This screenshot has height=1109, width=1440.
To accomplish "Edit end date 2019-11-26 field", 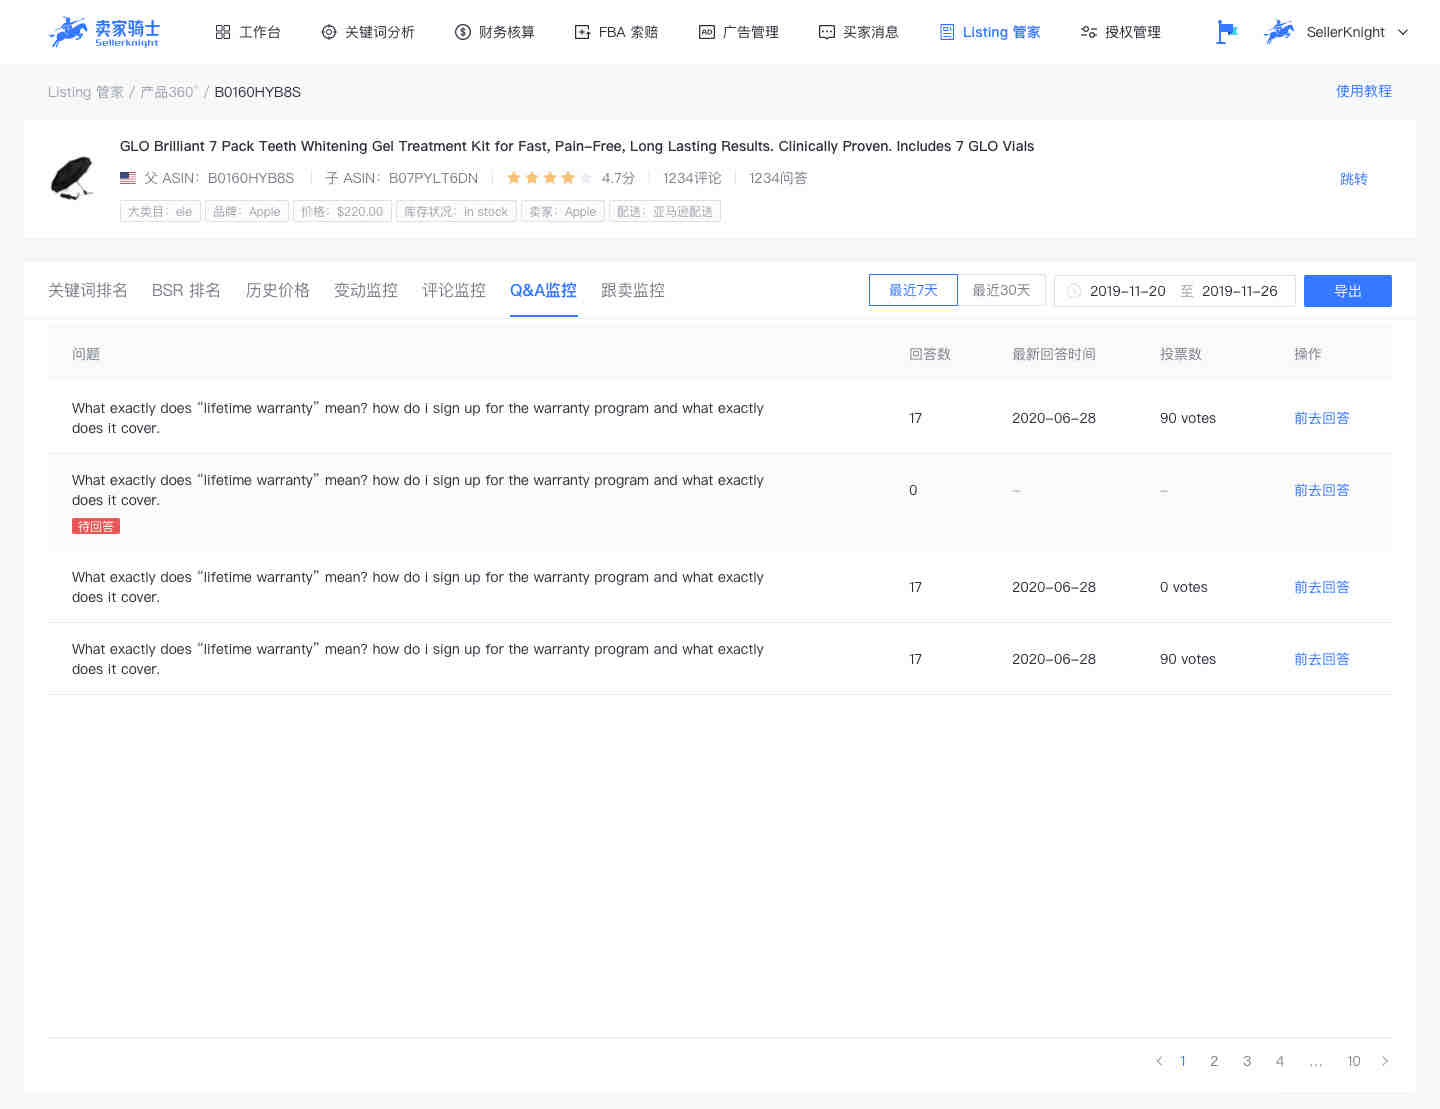I will (1240, 291).
